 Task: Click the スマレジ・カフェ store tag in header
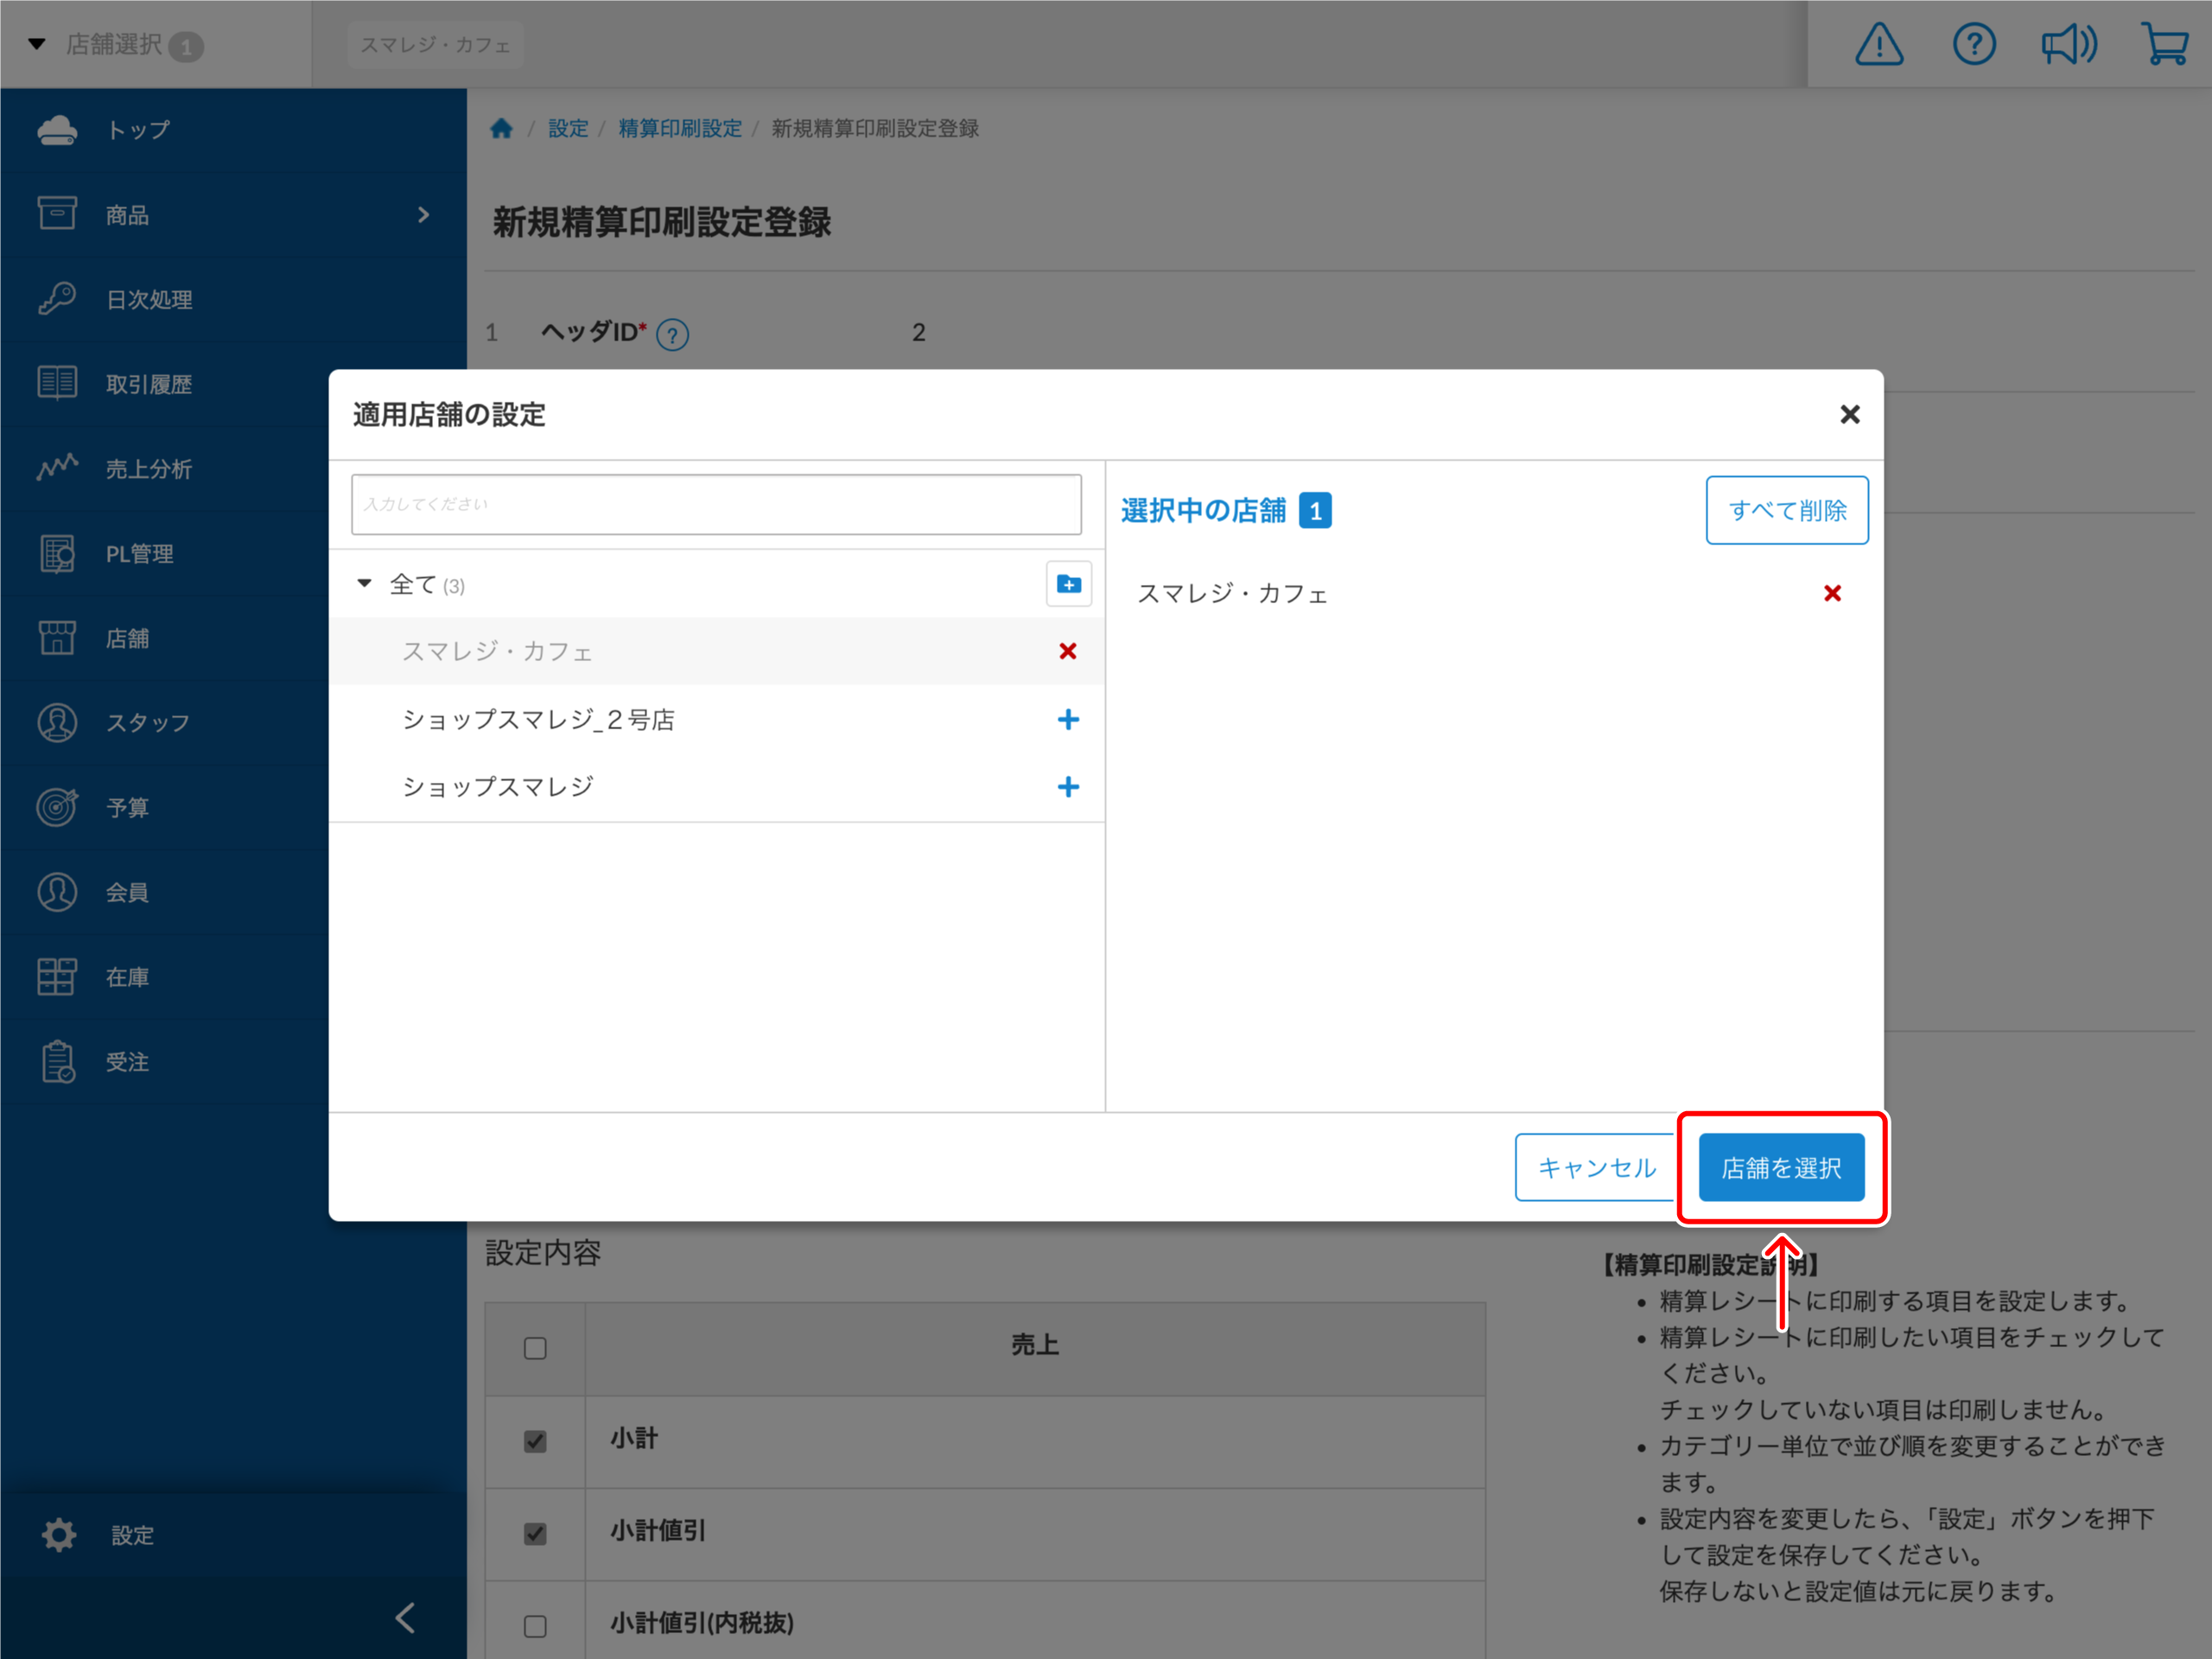click(436, 45)
